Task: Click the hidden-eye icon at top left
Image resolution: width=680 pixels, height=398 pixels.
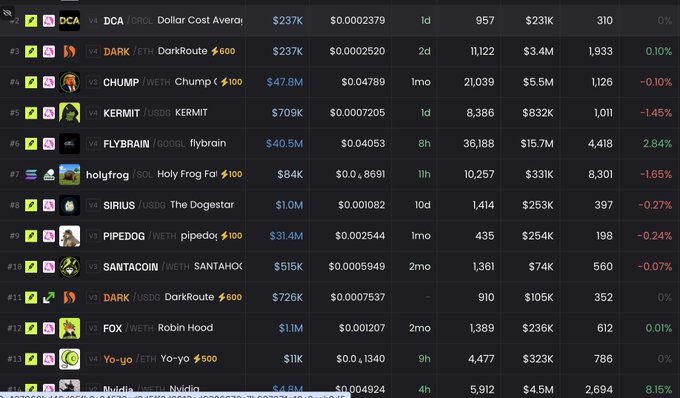Action: [x=7, y=13]
